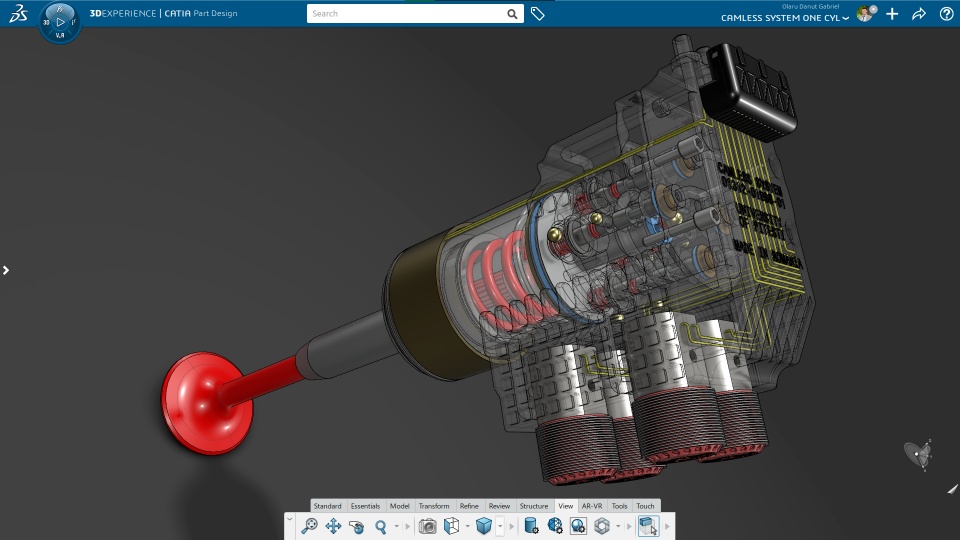Click the gray hexagon visual quality icon

(x=602, y=526)
